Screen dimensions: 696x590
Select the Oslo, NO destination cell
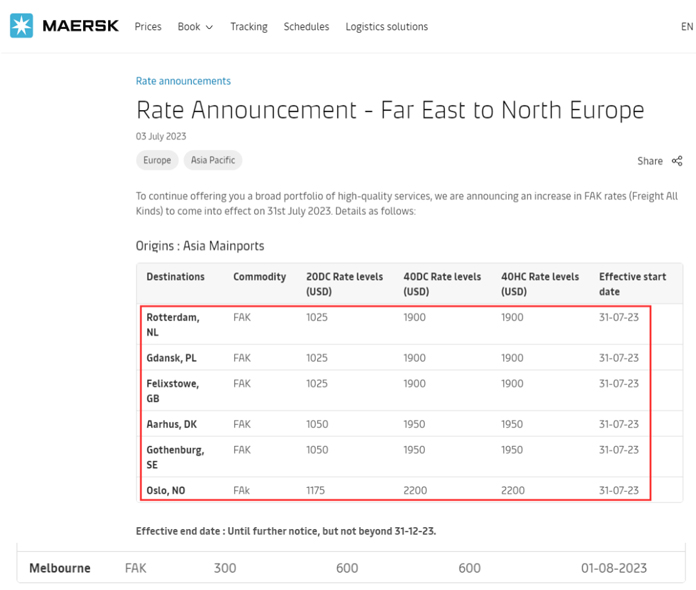(166, 490)
